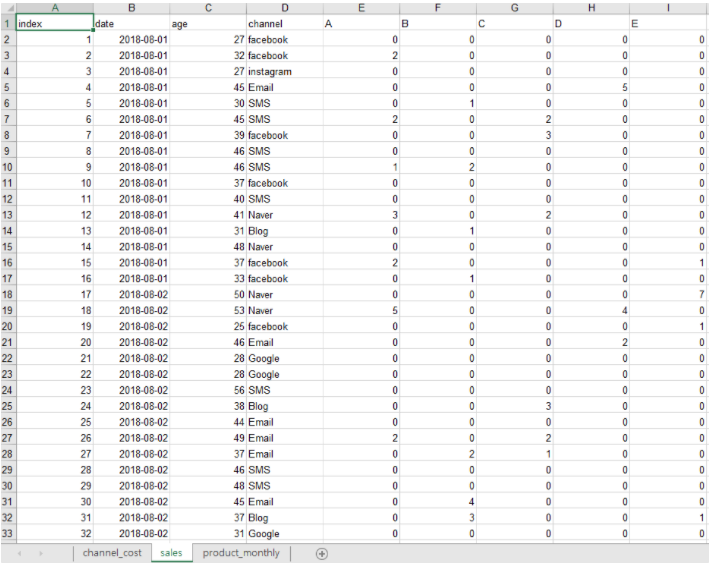The width and height of the screenshot is (724, 564).
Task: Add a new sheet with plus icon
Action: point(322,553)
